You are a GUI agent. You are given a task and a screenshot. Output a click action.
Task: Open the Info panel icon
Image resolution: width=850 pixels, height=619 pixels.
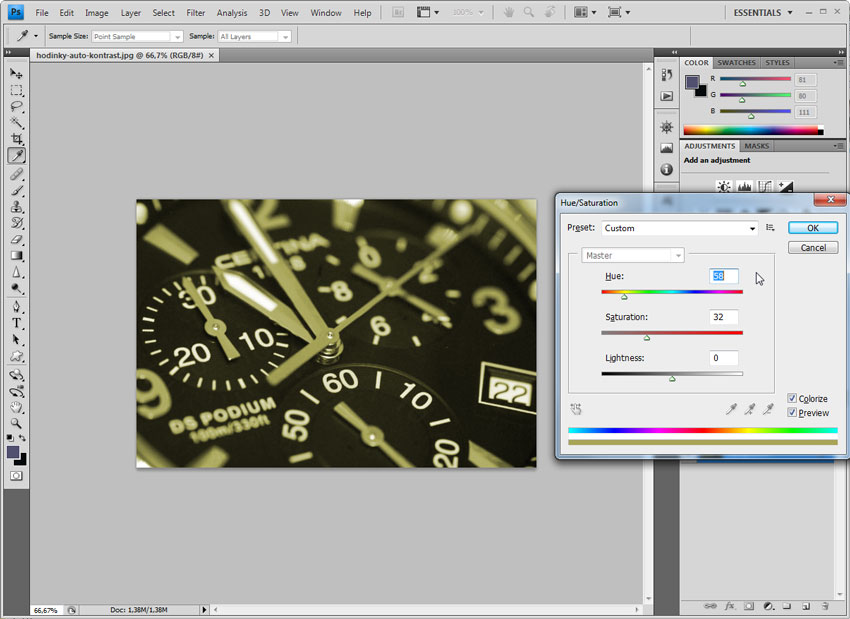coord(667,170)
